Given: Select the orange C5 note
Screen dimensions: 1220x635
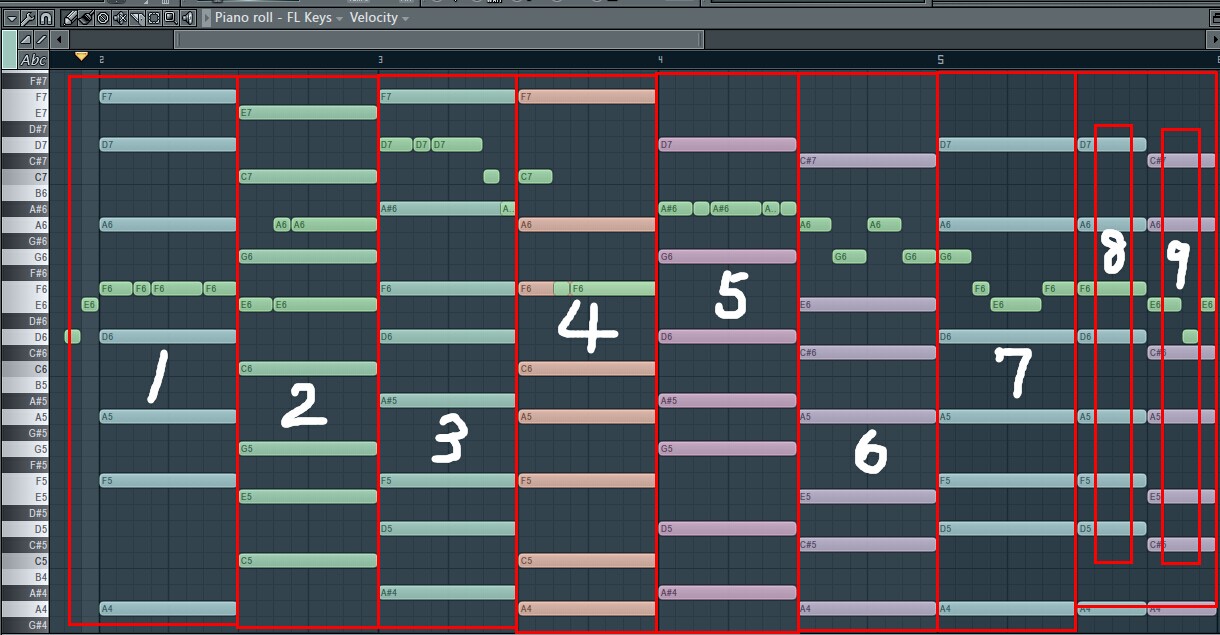Looking at the screenshot, I should click(x=587, y=561).
